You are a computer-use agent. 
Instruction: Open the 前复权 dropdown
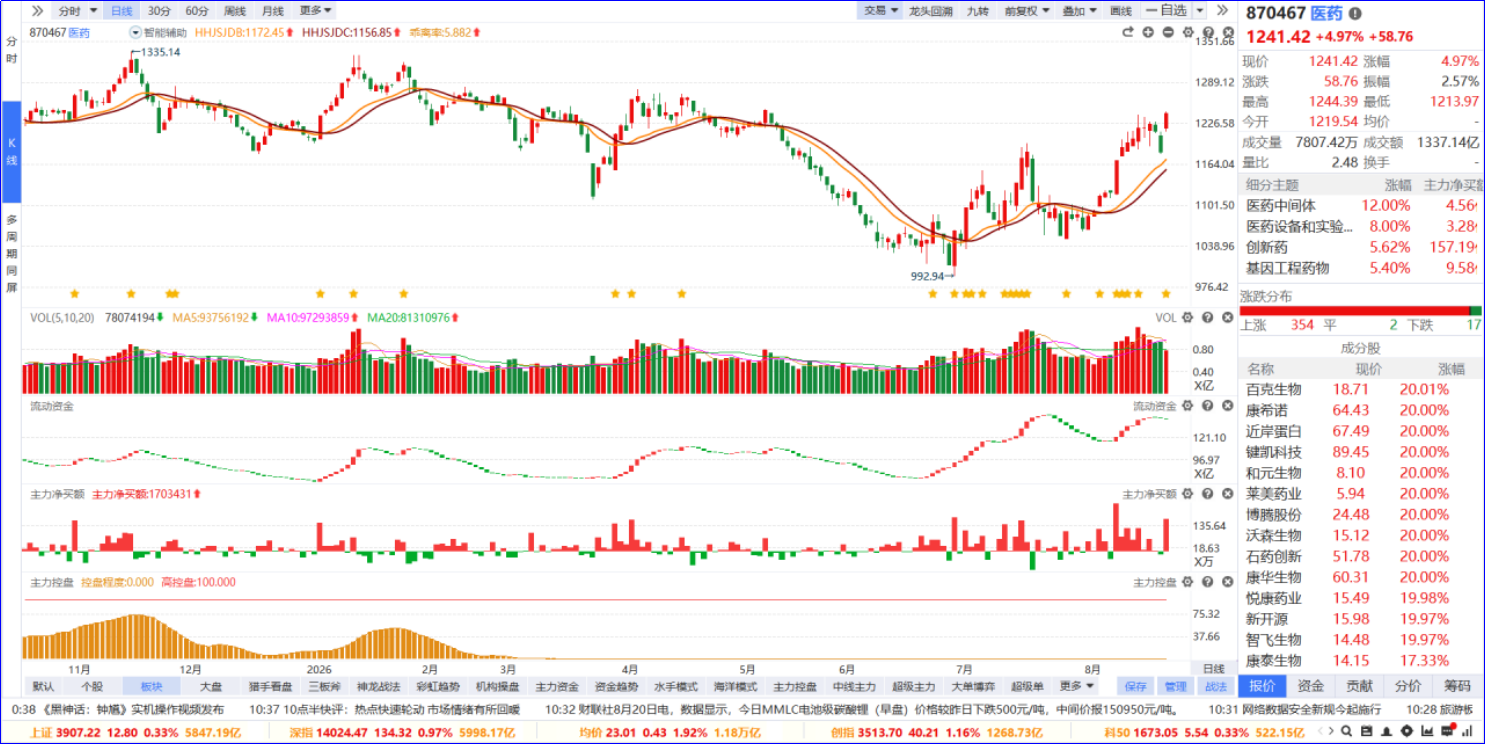(x=1028, y=11)
